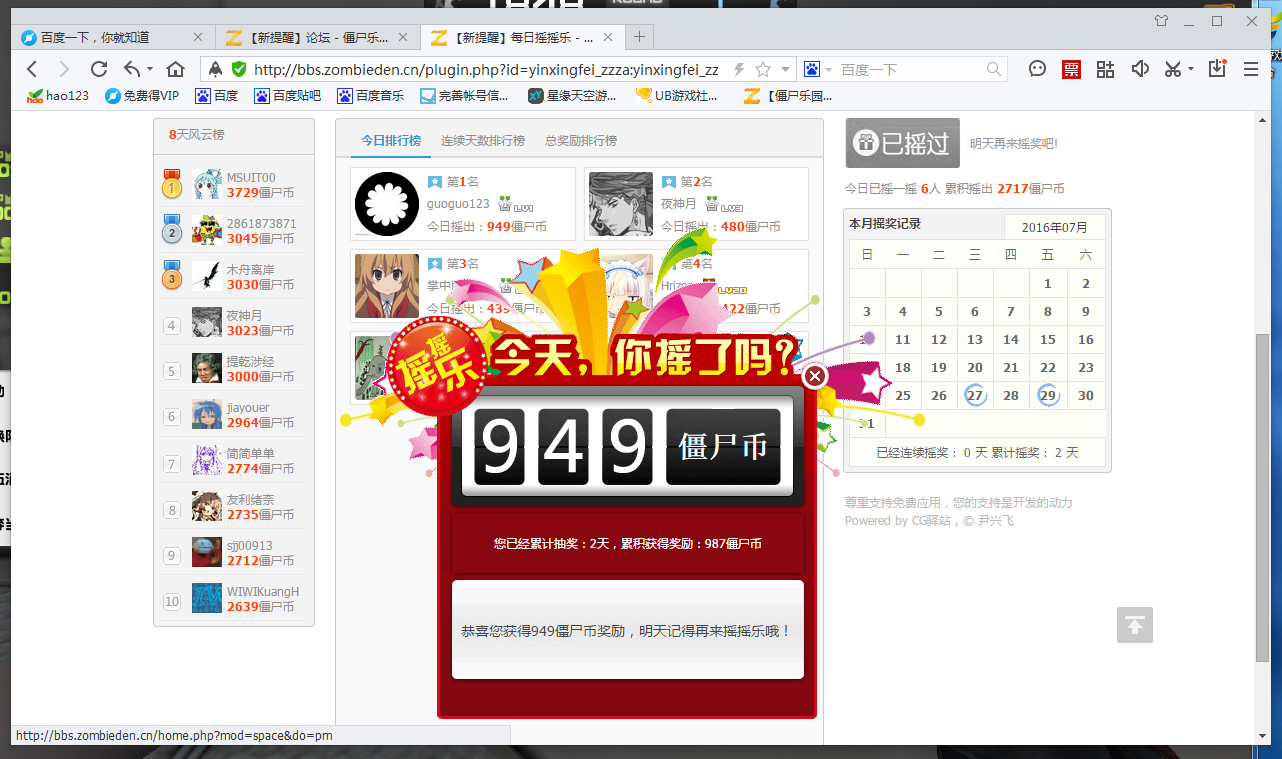Open the 百度贴吧 bookmark
The image size is (1282, 759).
(x=287, y=96)
